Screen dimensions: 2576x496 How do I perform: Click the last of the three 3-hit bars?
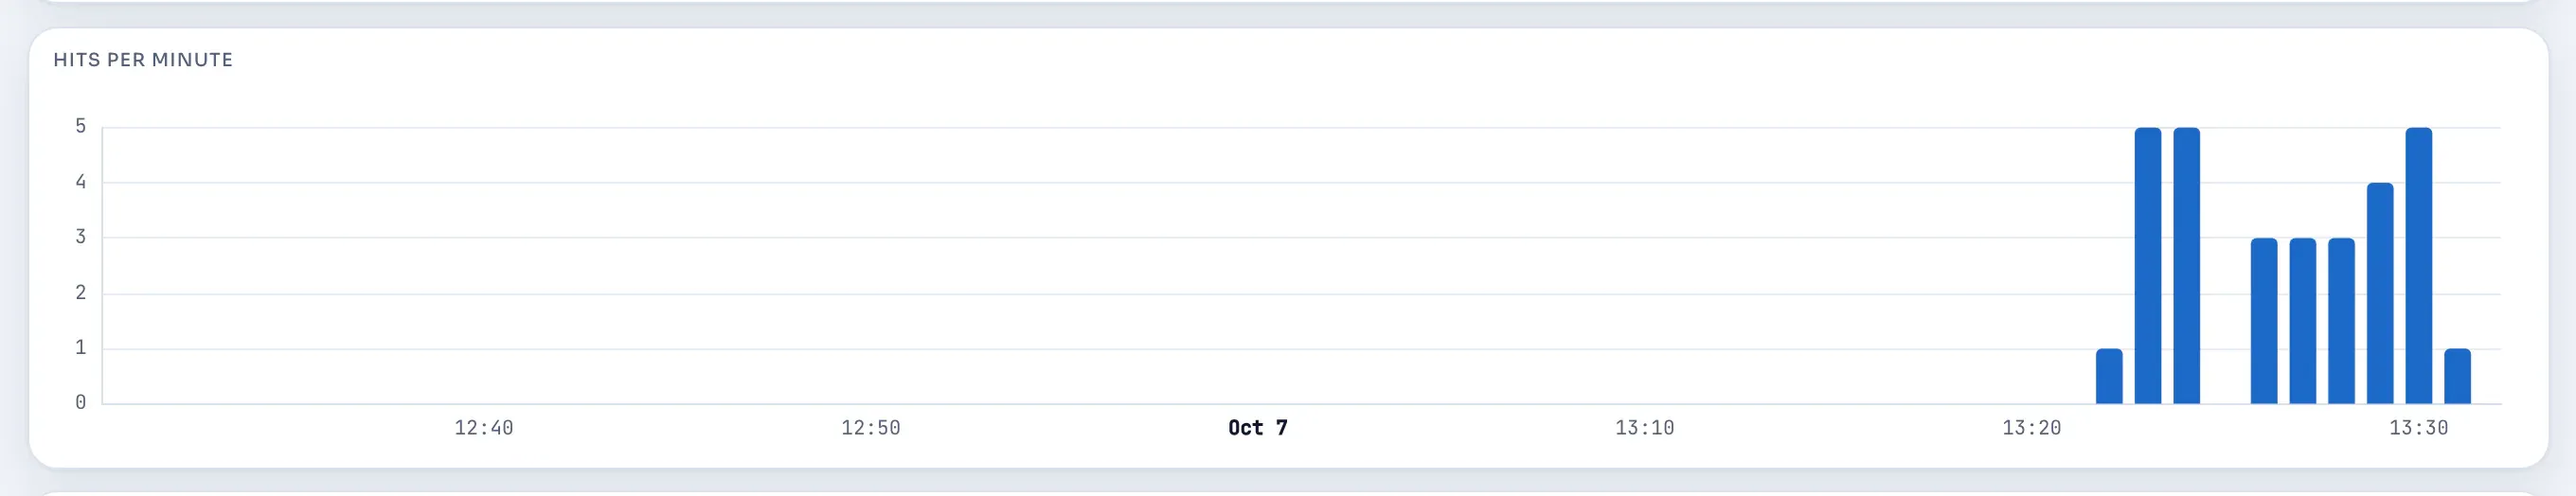[x=2342, y=321]
